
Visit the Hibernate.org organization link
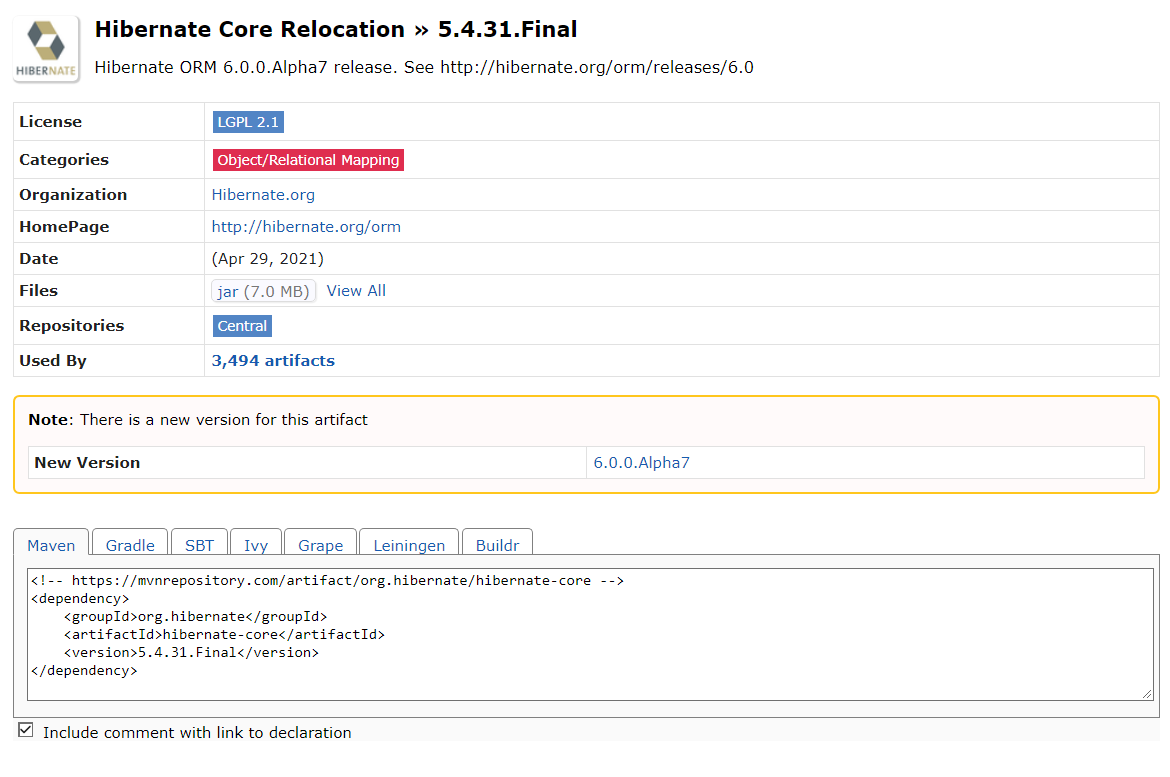pos(263,195)
